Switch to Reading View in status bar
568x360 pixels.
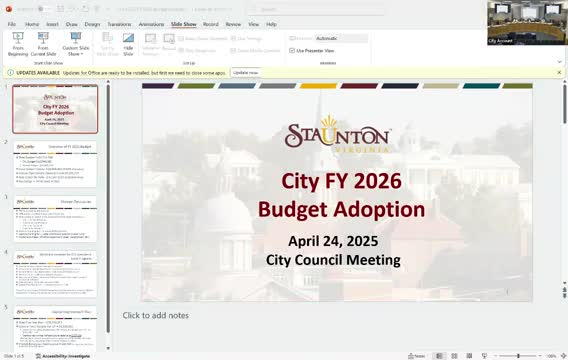point(469,356)
